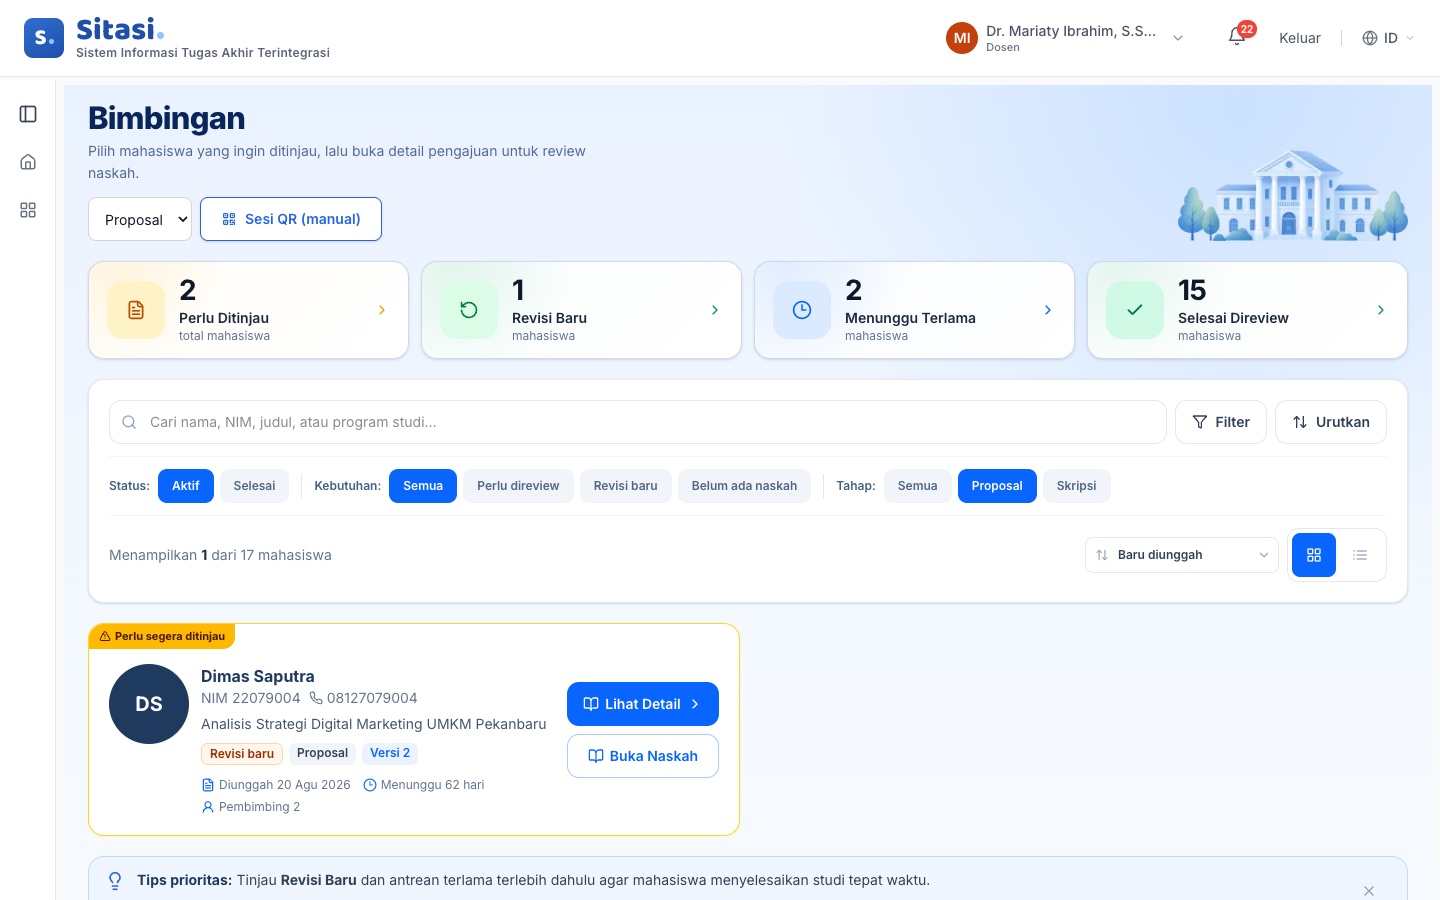Image resolution: width=1440 pixels, height=900 pixels.
Task: Open the notifications bell icon
Action: [x=1237, y=38]
